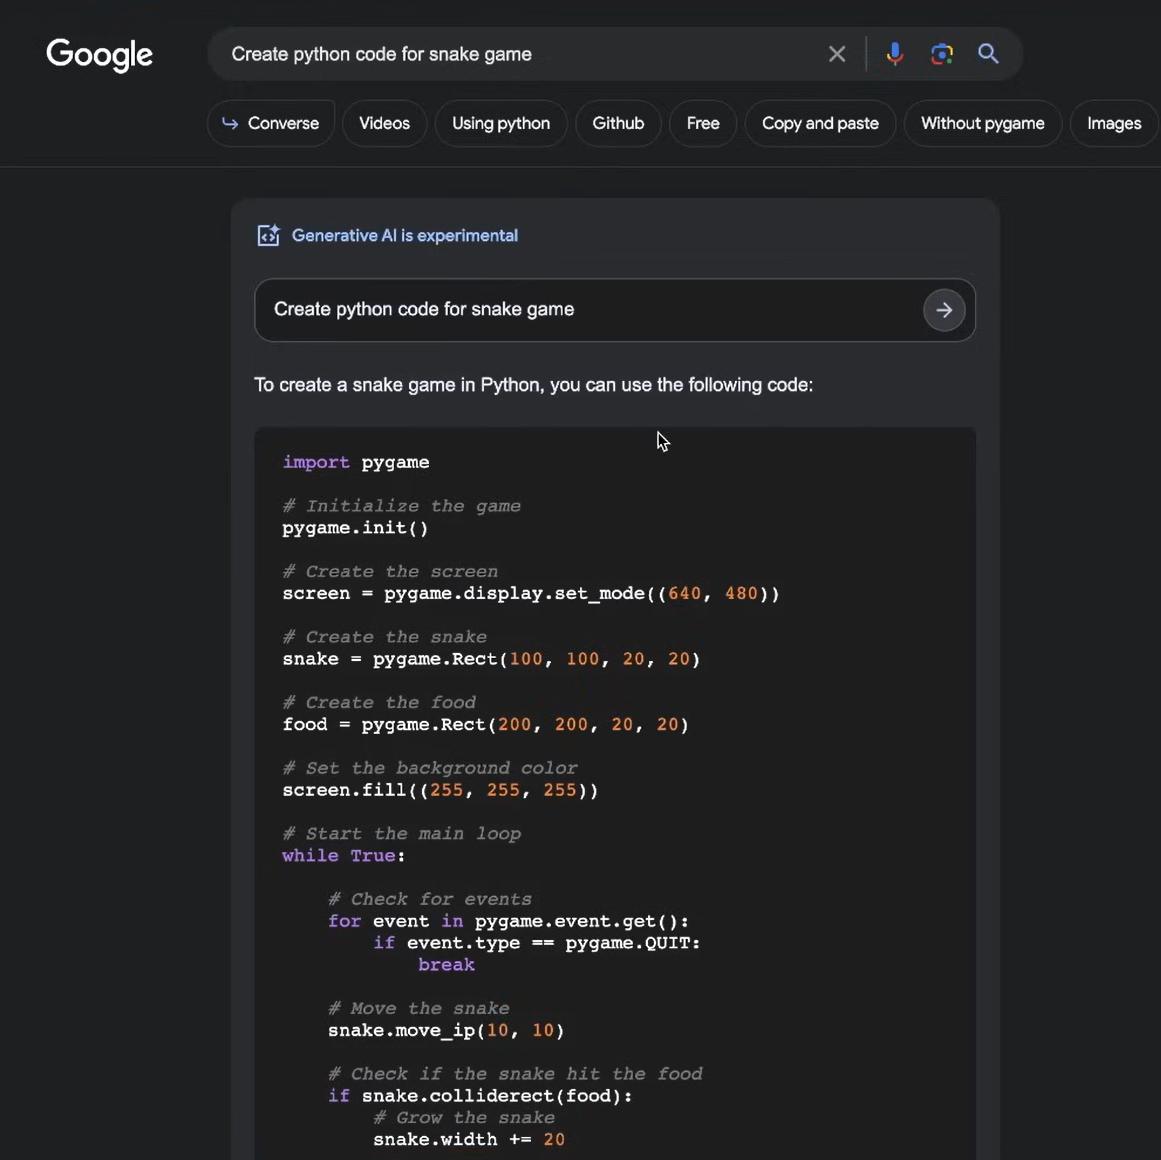
Task: Click '# Check if the snake hit the food' comment
Action: point(515,1074)
